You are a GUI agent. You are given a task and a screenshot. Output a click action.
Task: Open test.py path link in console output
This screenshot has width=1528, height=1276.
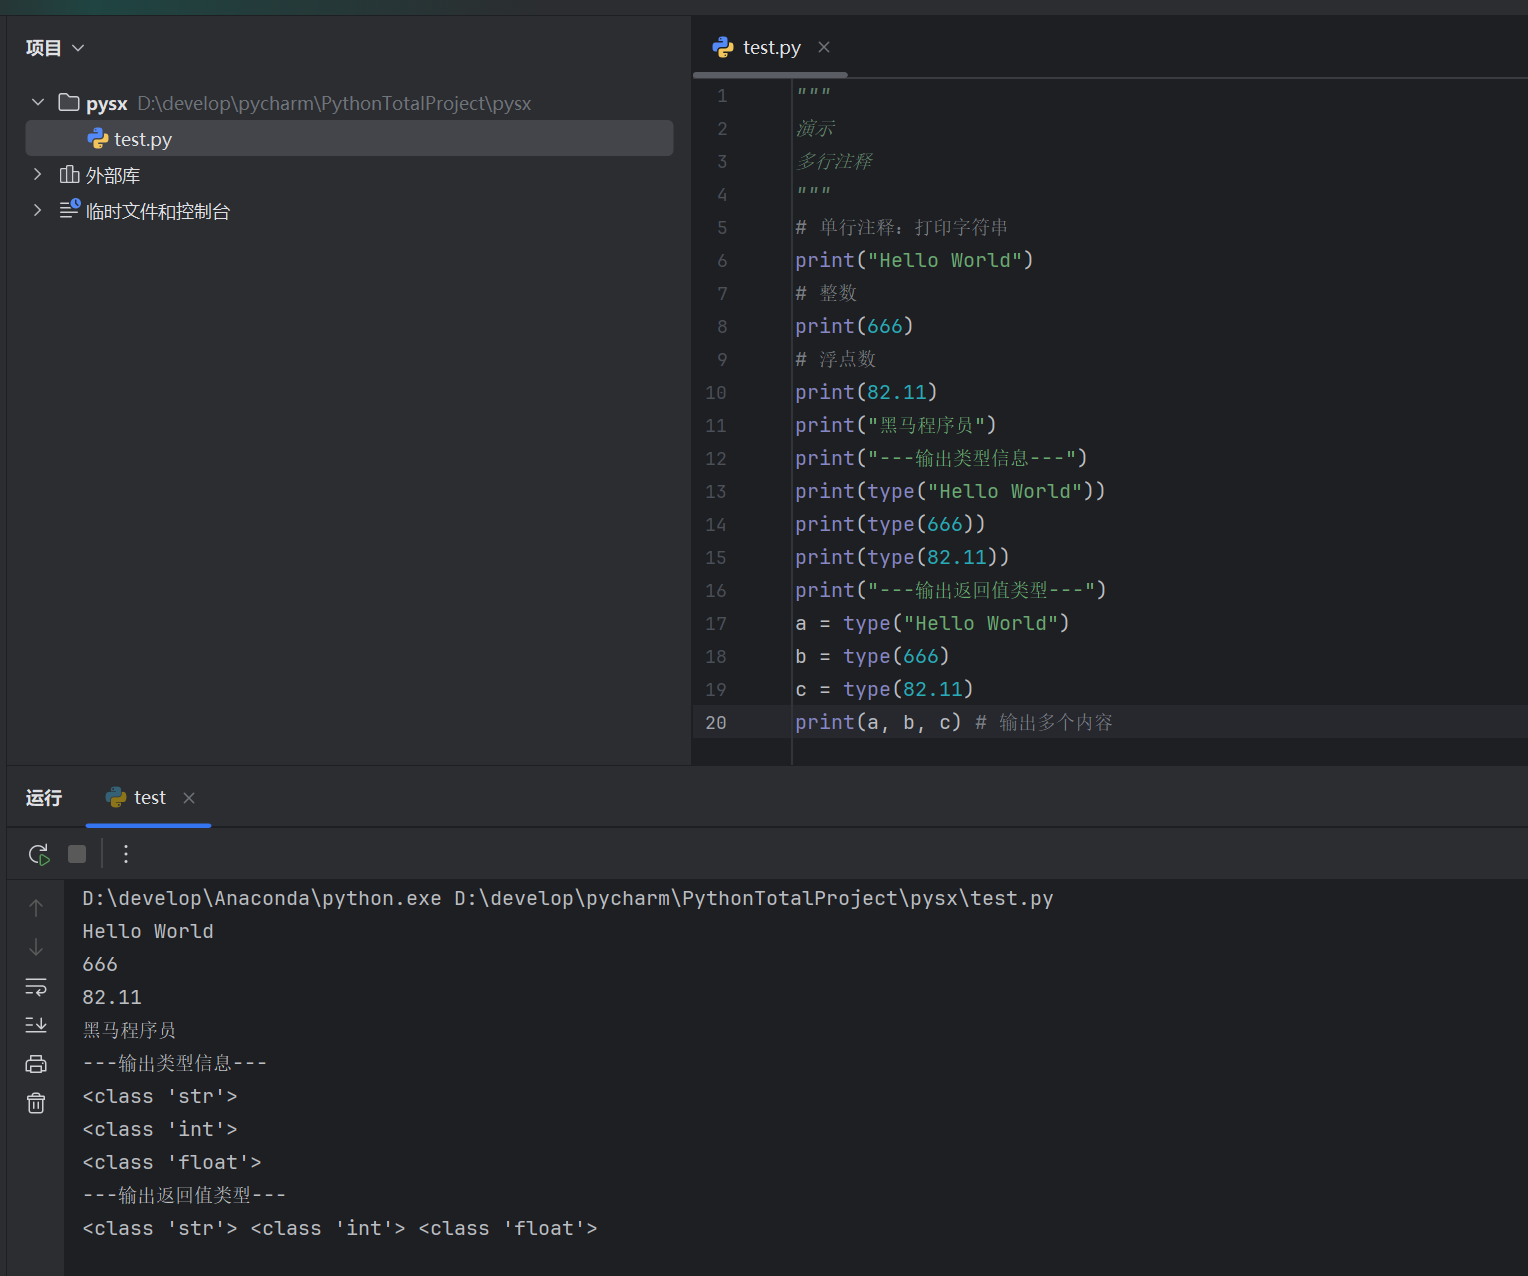tap(754, 898)
